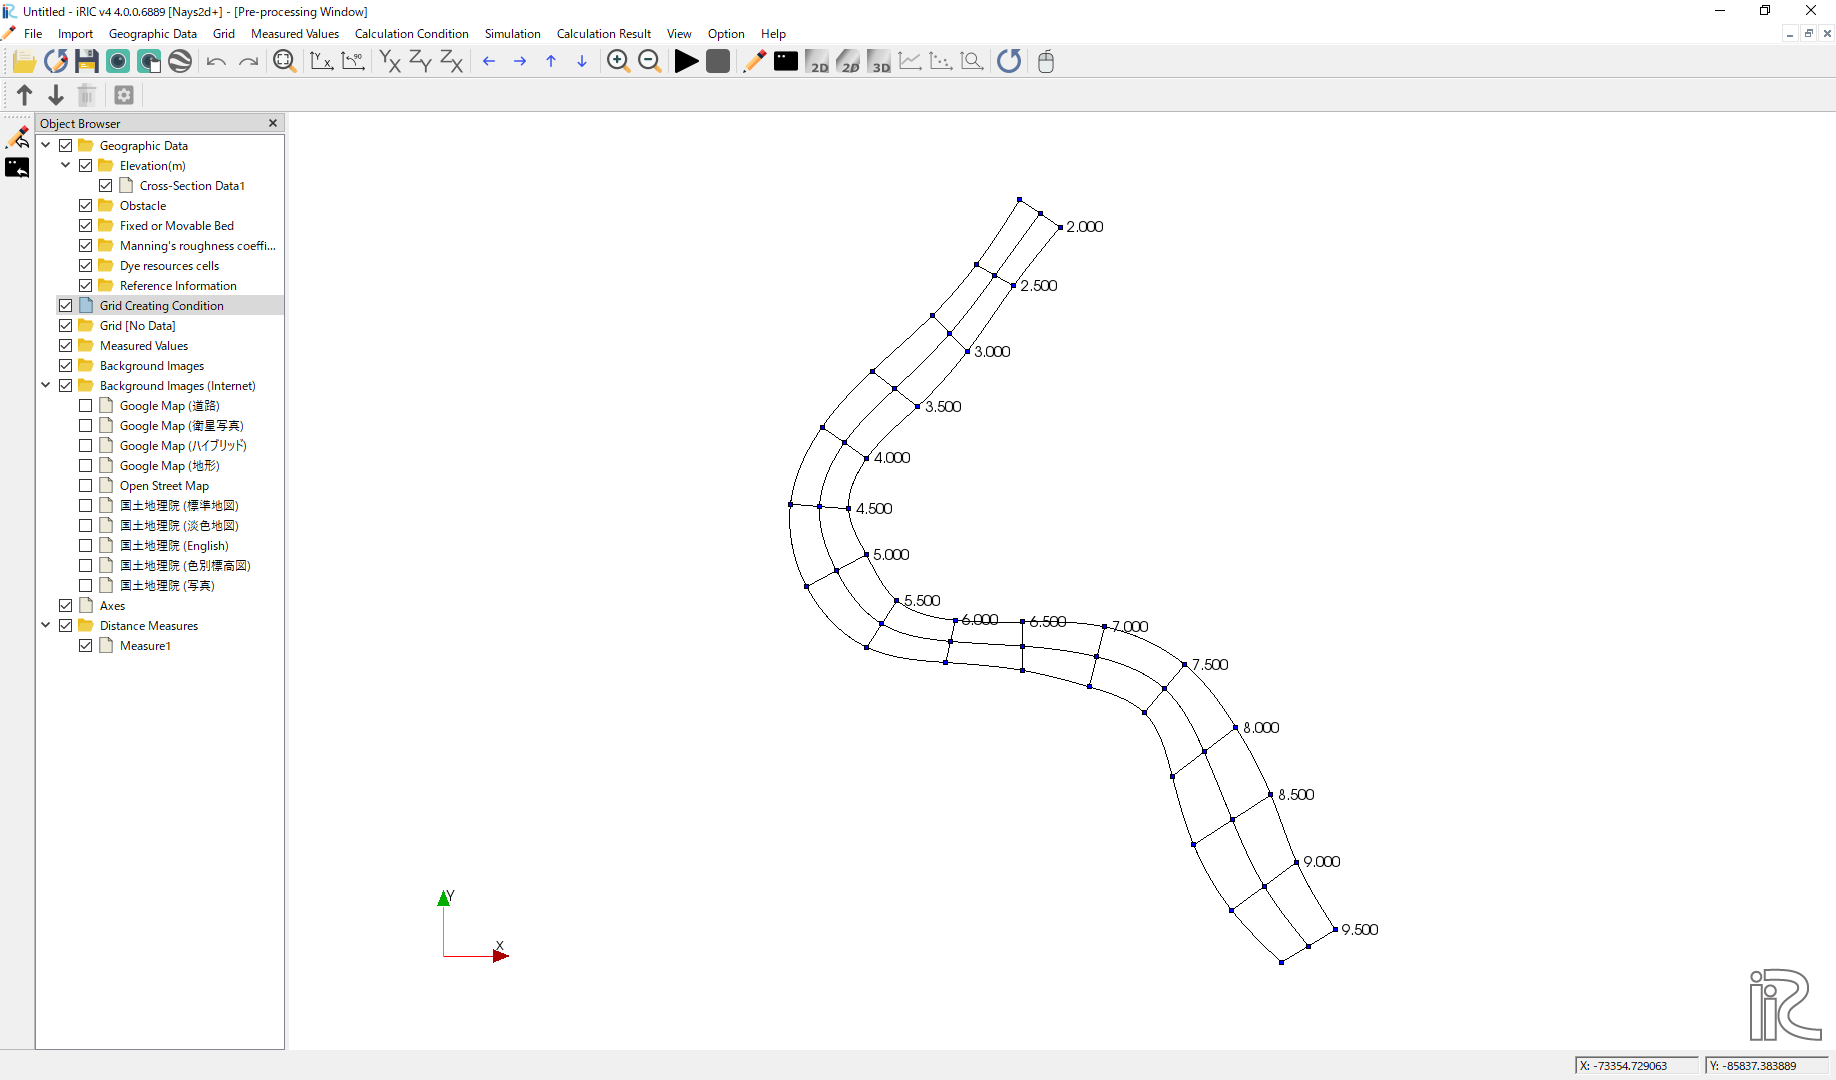Enable the Open Street Map checkbox

(86, 486)
